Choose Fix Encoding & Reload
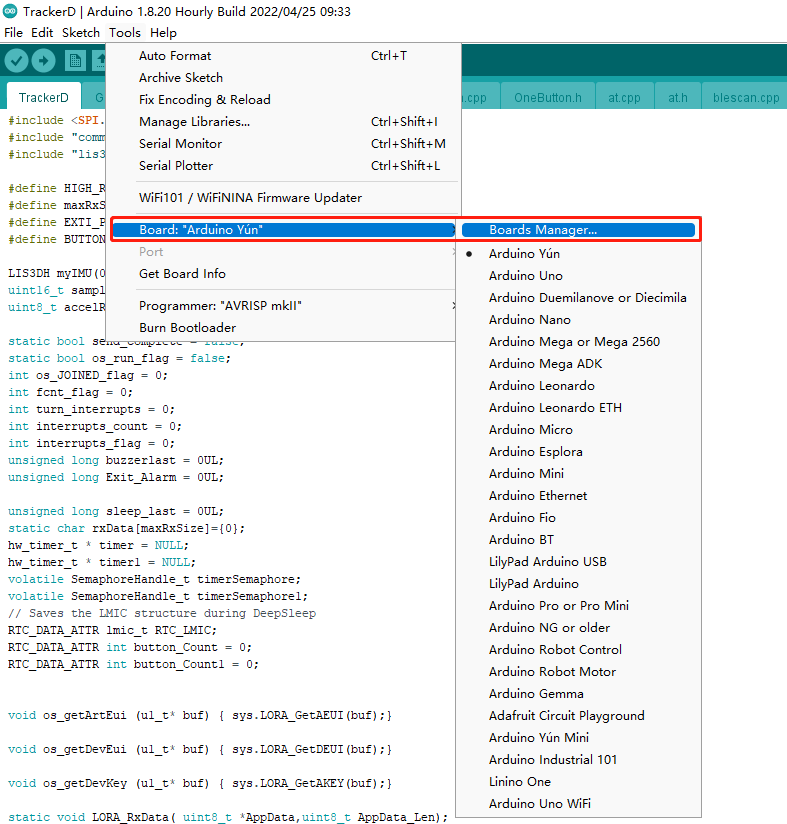 point(284,100)
